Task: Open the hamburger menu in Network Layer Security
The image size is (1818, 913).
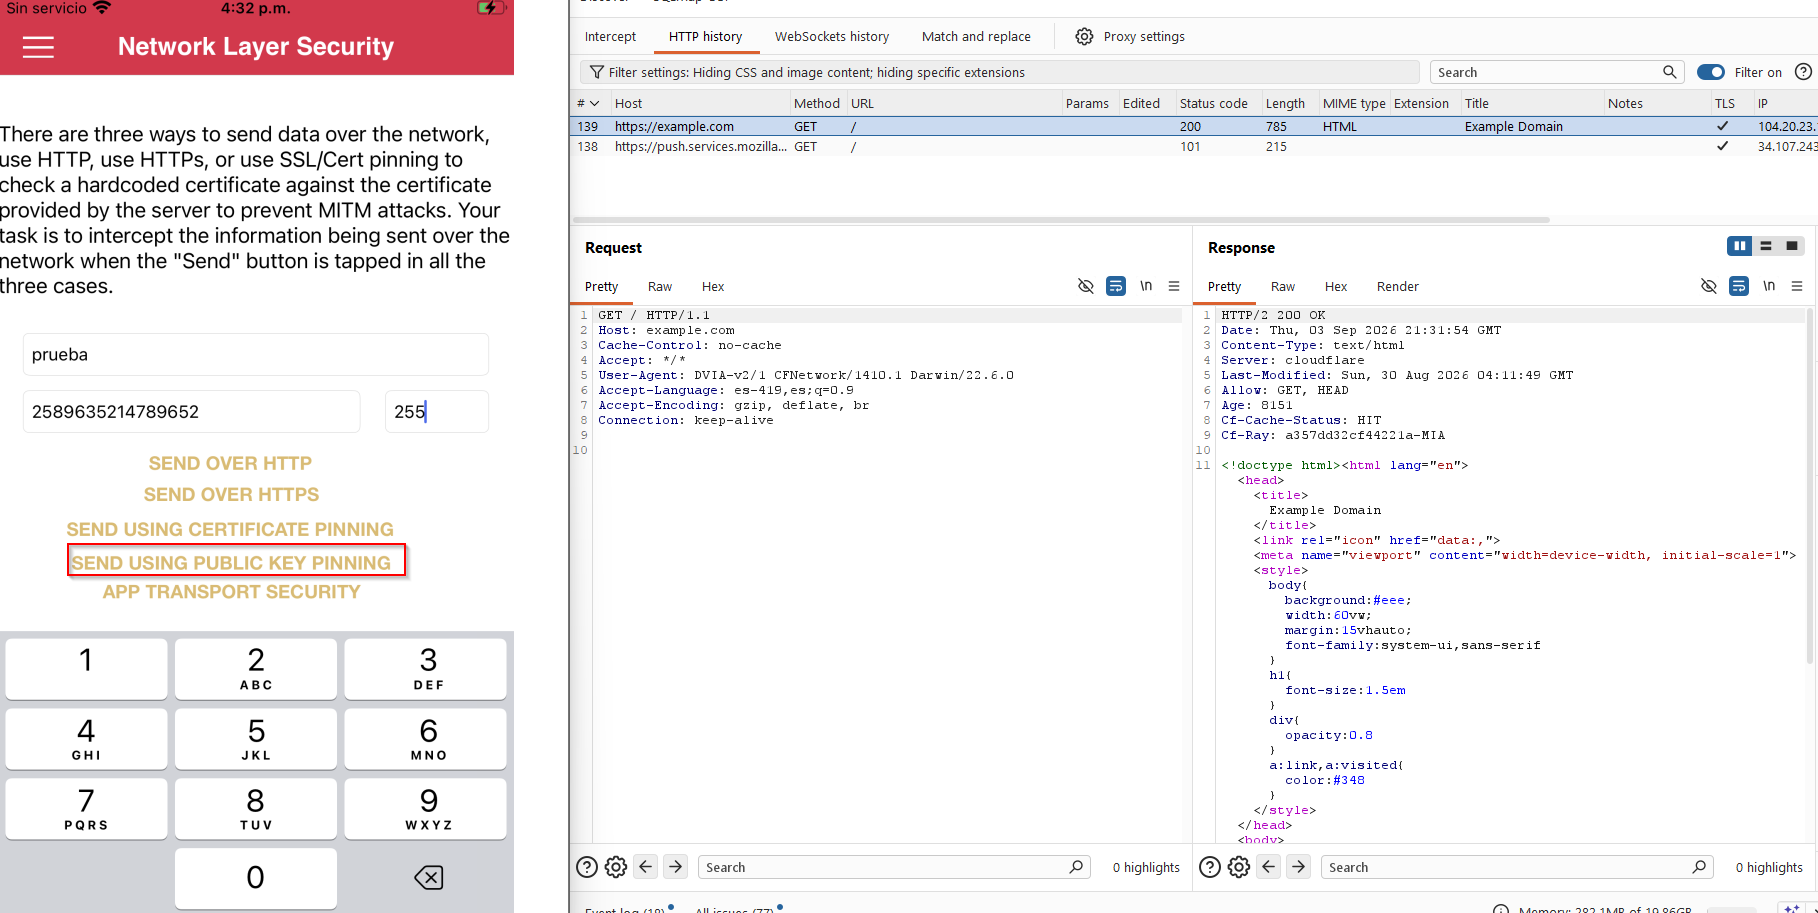Action: (38, 47)
